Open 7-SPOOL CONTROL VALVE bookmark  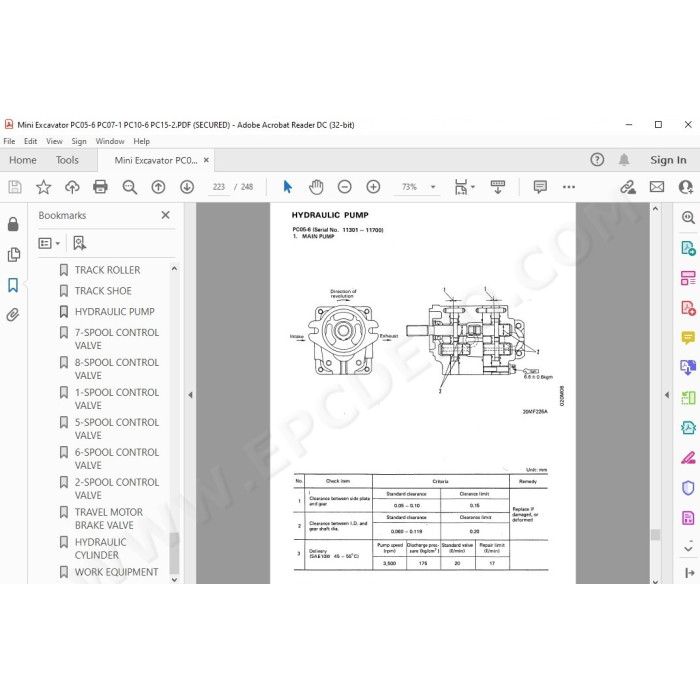[x=117, y=339]
